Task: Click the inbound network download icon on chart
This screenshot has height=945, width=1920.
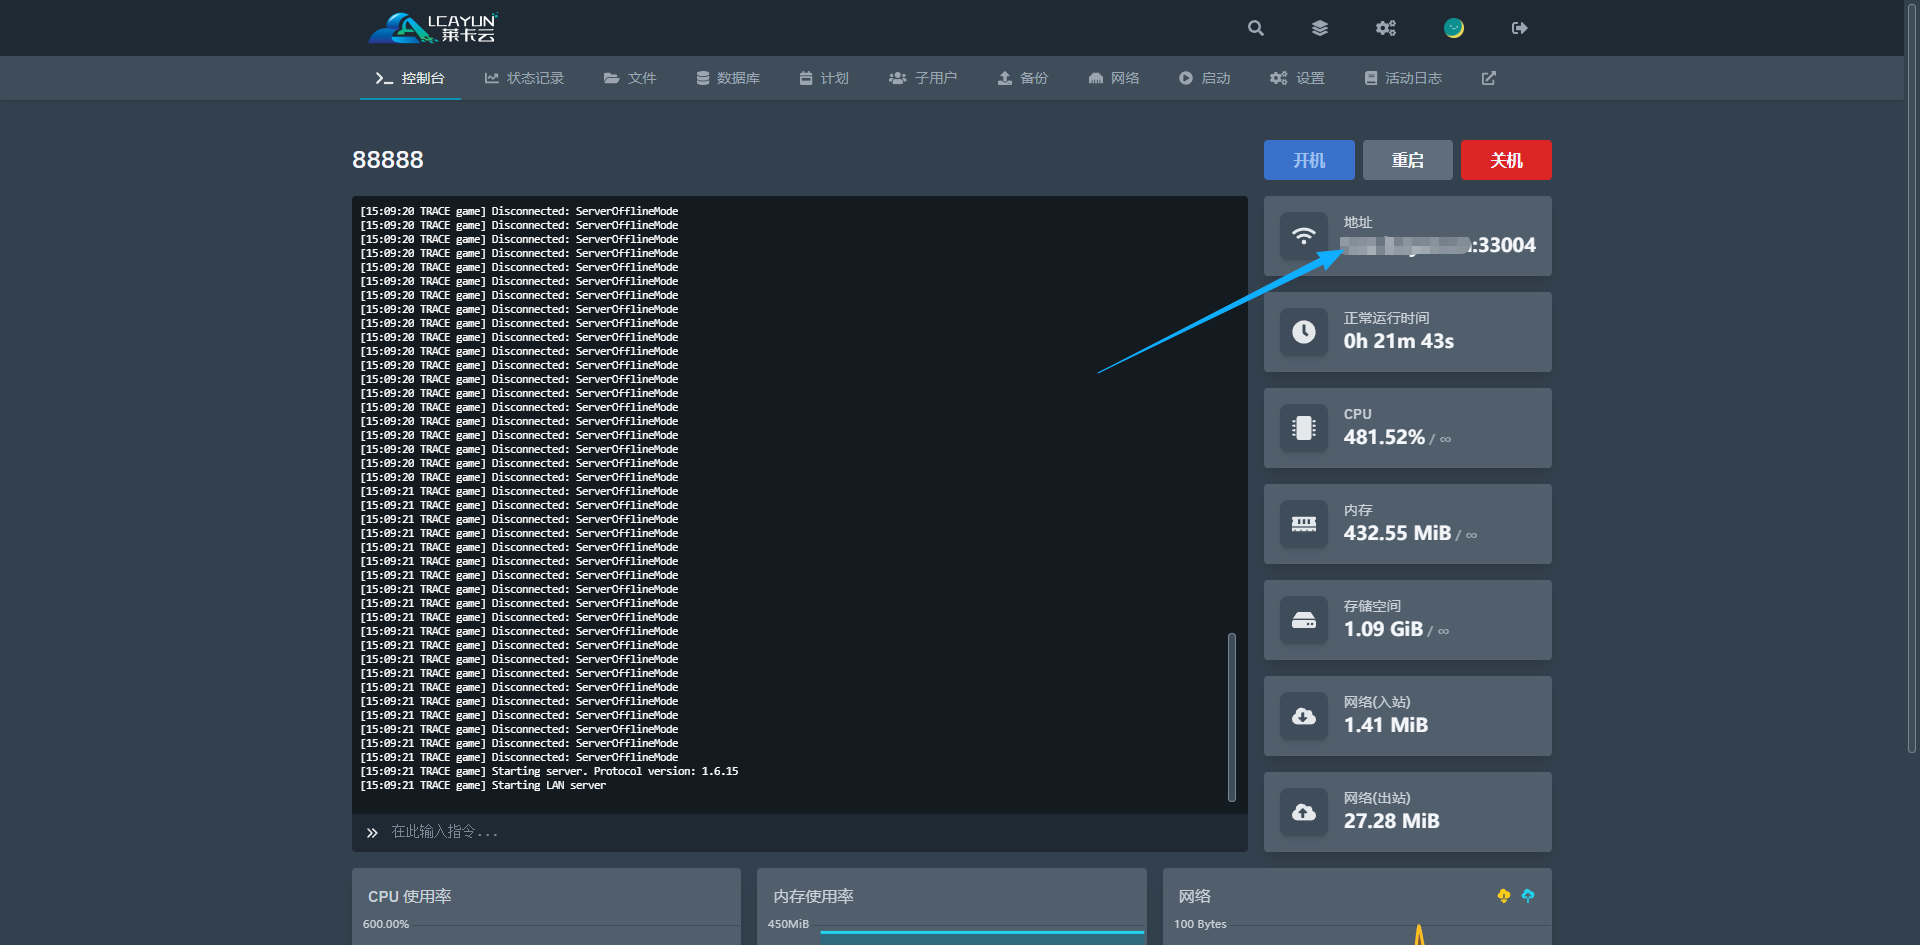Action: (1503, 896)
